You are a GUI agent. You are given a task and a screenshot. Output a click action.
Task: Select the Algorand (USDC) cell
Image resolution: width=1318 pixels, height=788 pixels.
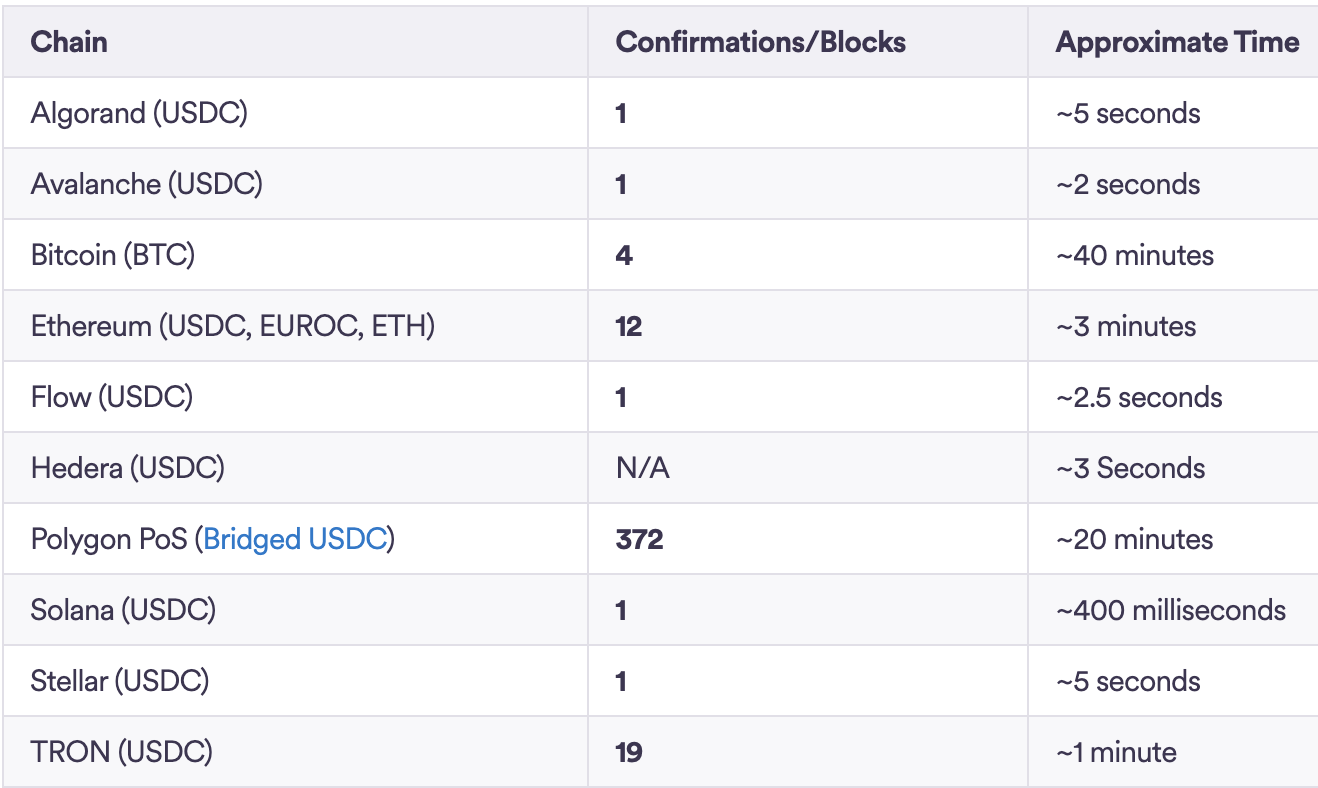139,113
